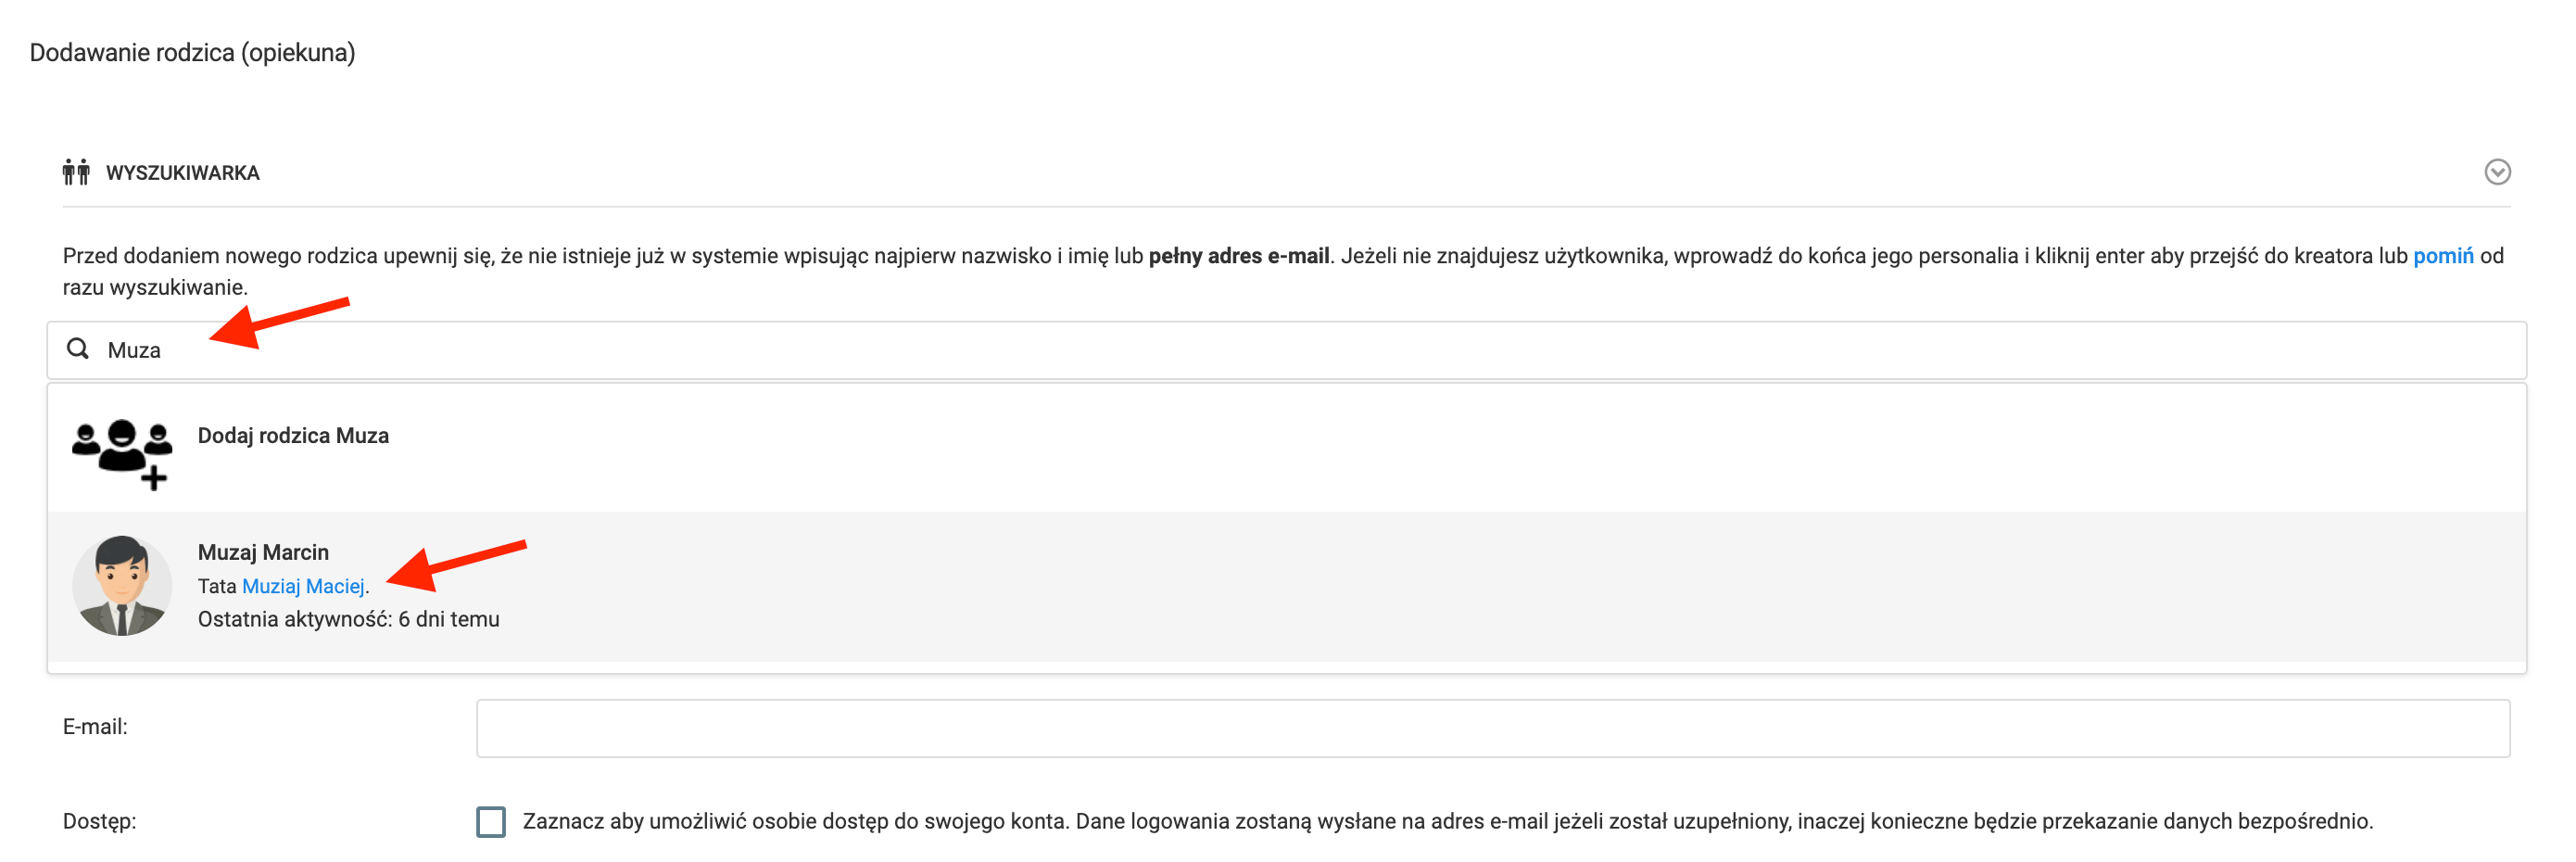Viewport: 2576px width, 862px height.
Task: Click the "E-mail:" field label
Action: pos(95,727)
